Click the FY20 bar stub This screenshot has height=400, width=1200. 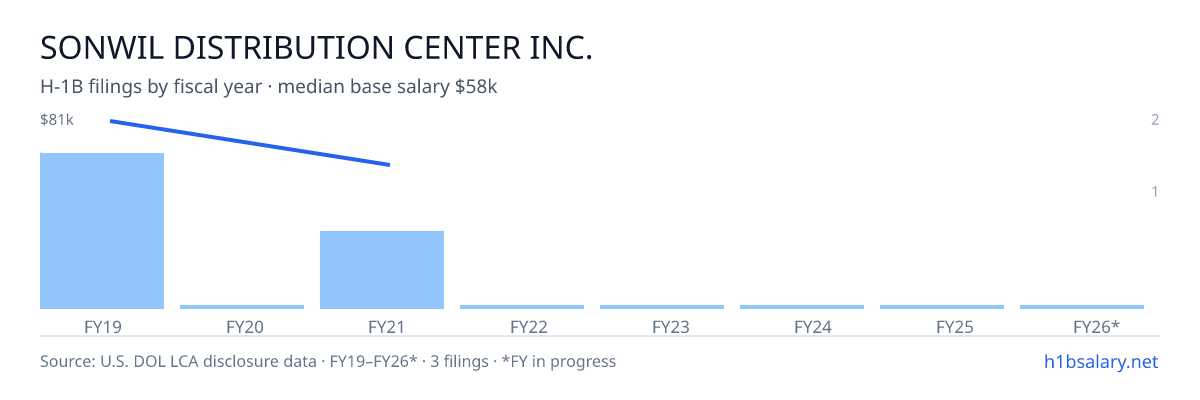click(x=242, y=307)
